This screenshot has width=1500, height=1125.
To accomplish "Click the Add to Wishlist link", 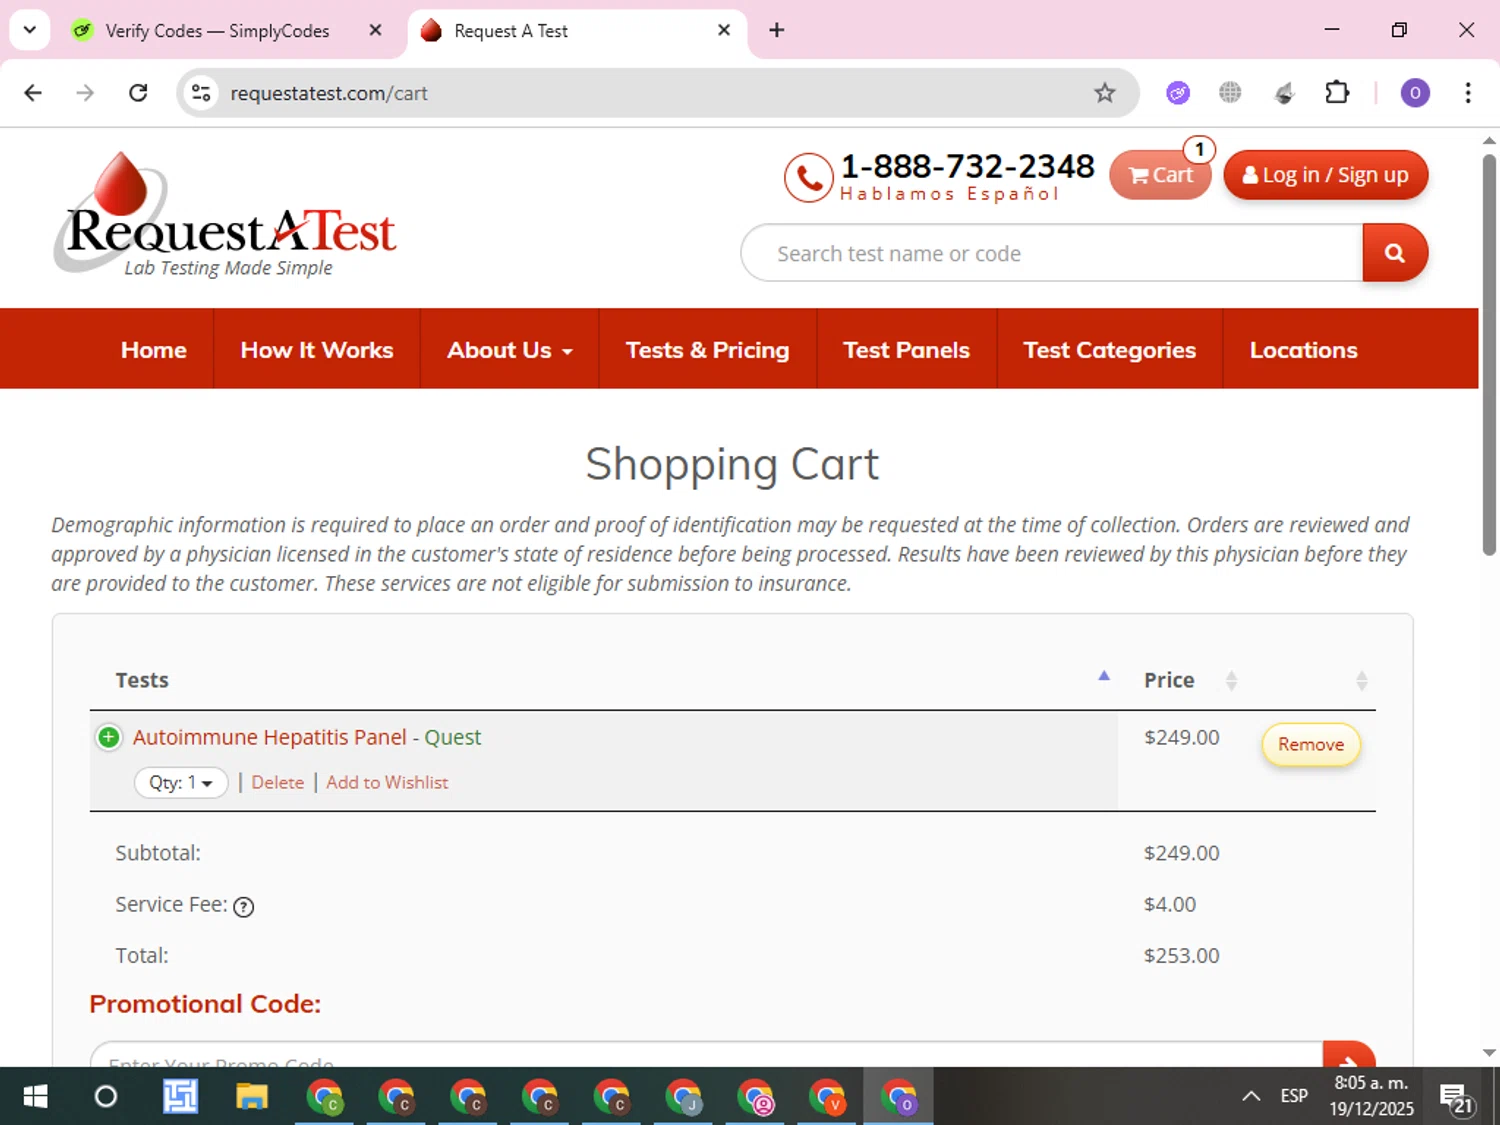I will click(387, 782).
